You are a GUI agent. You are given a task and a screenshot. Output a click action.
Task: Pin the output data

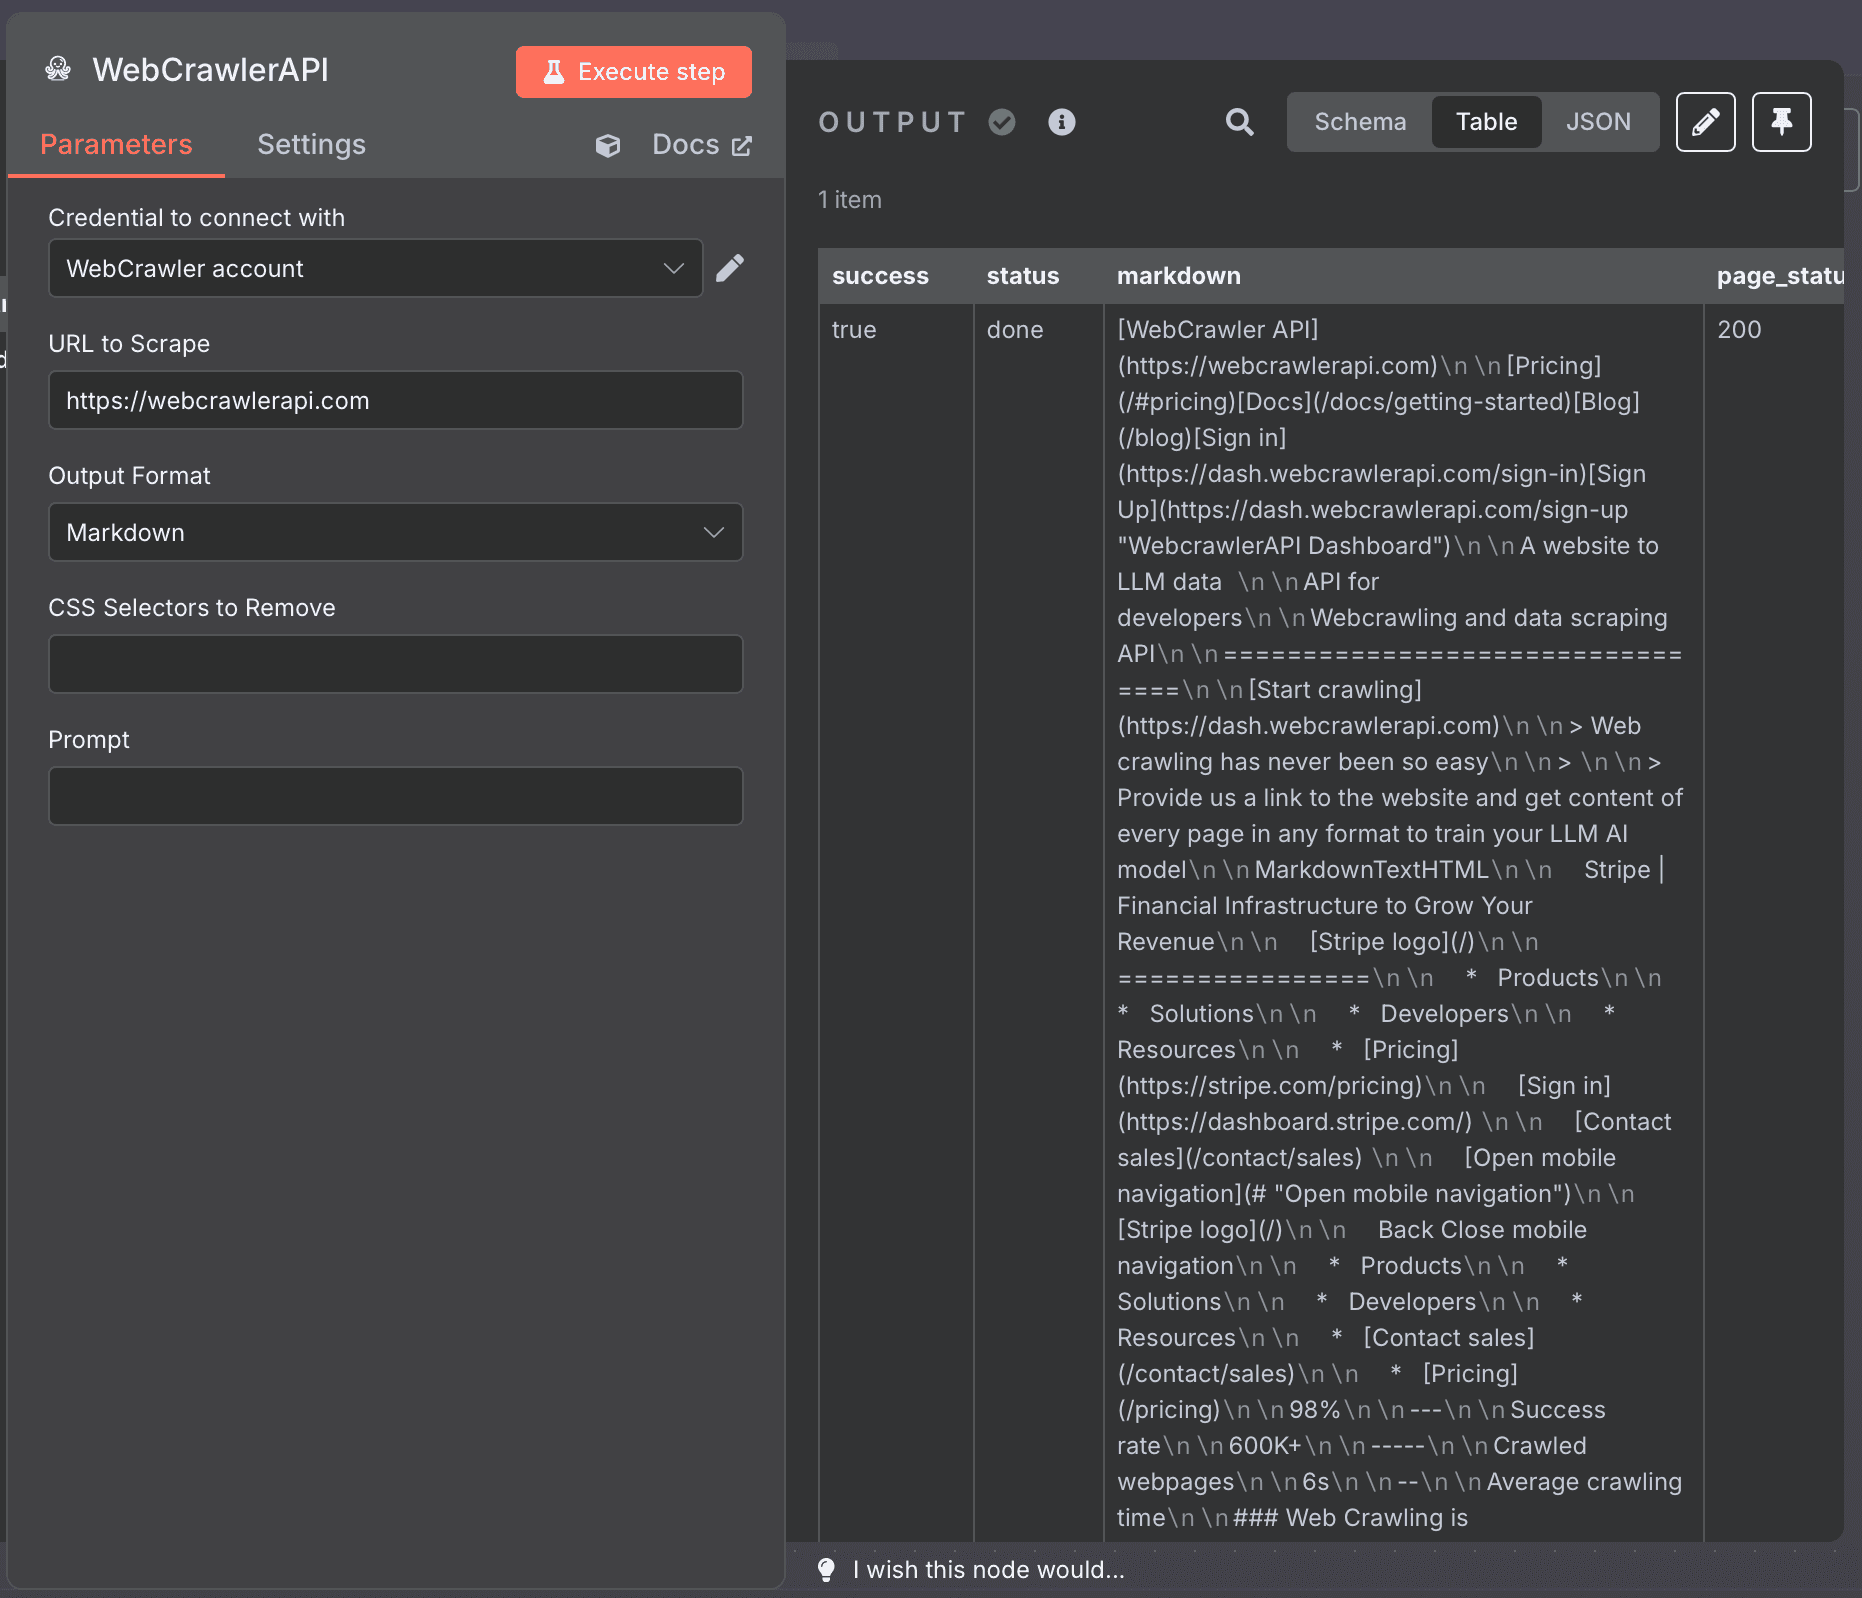1781,122
